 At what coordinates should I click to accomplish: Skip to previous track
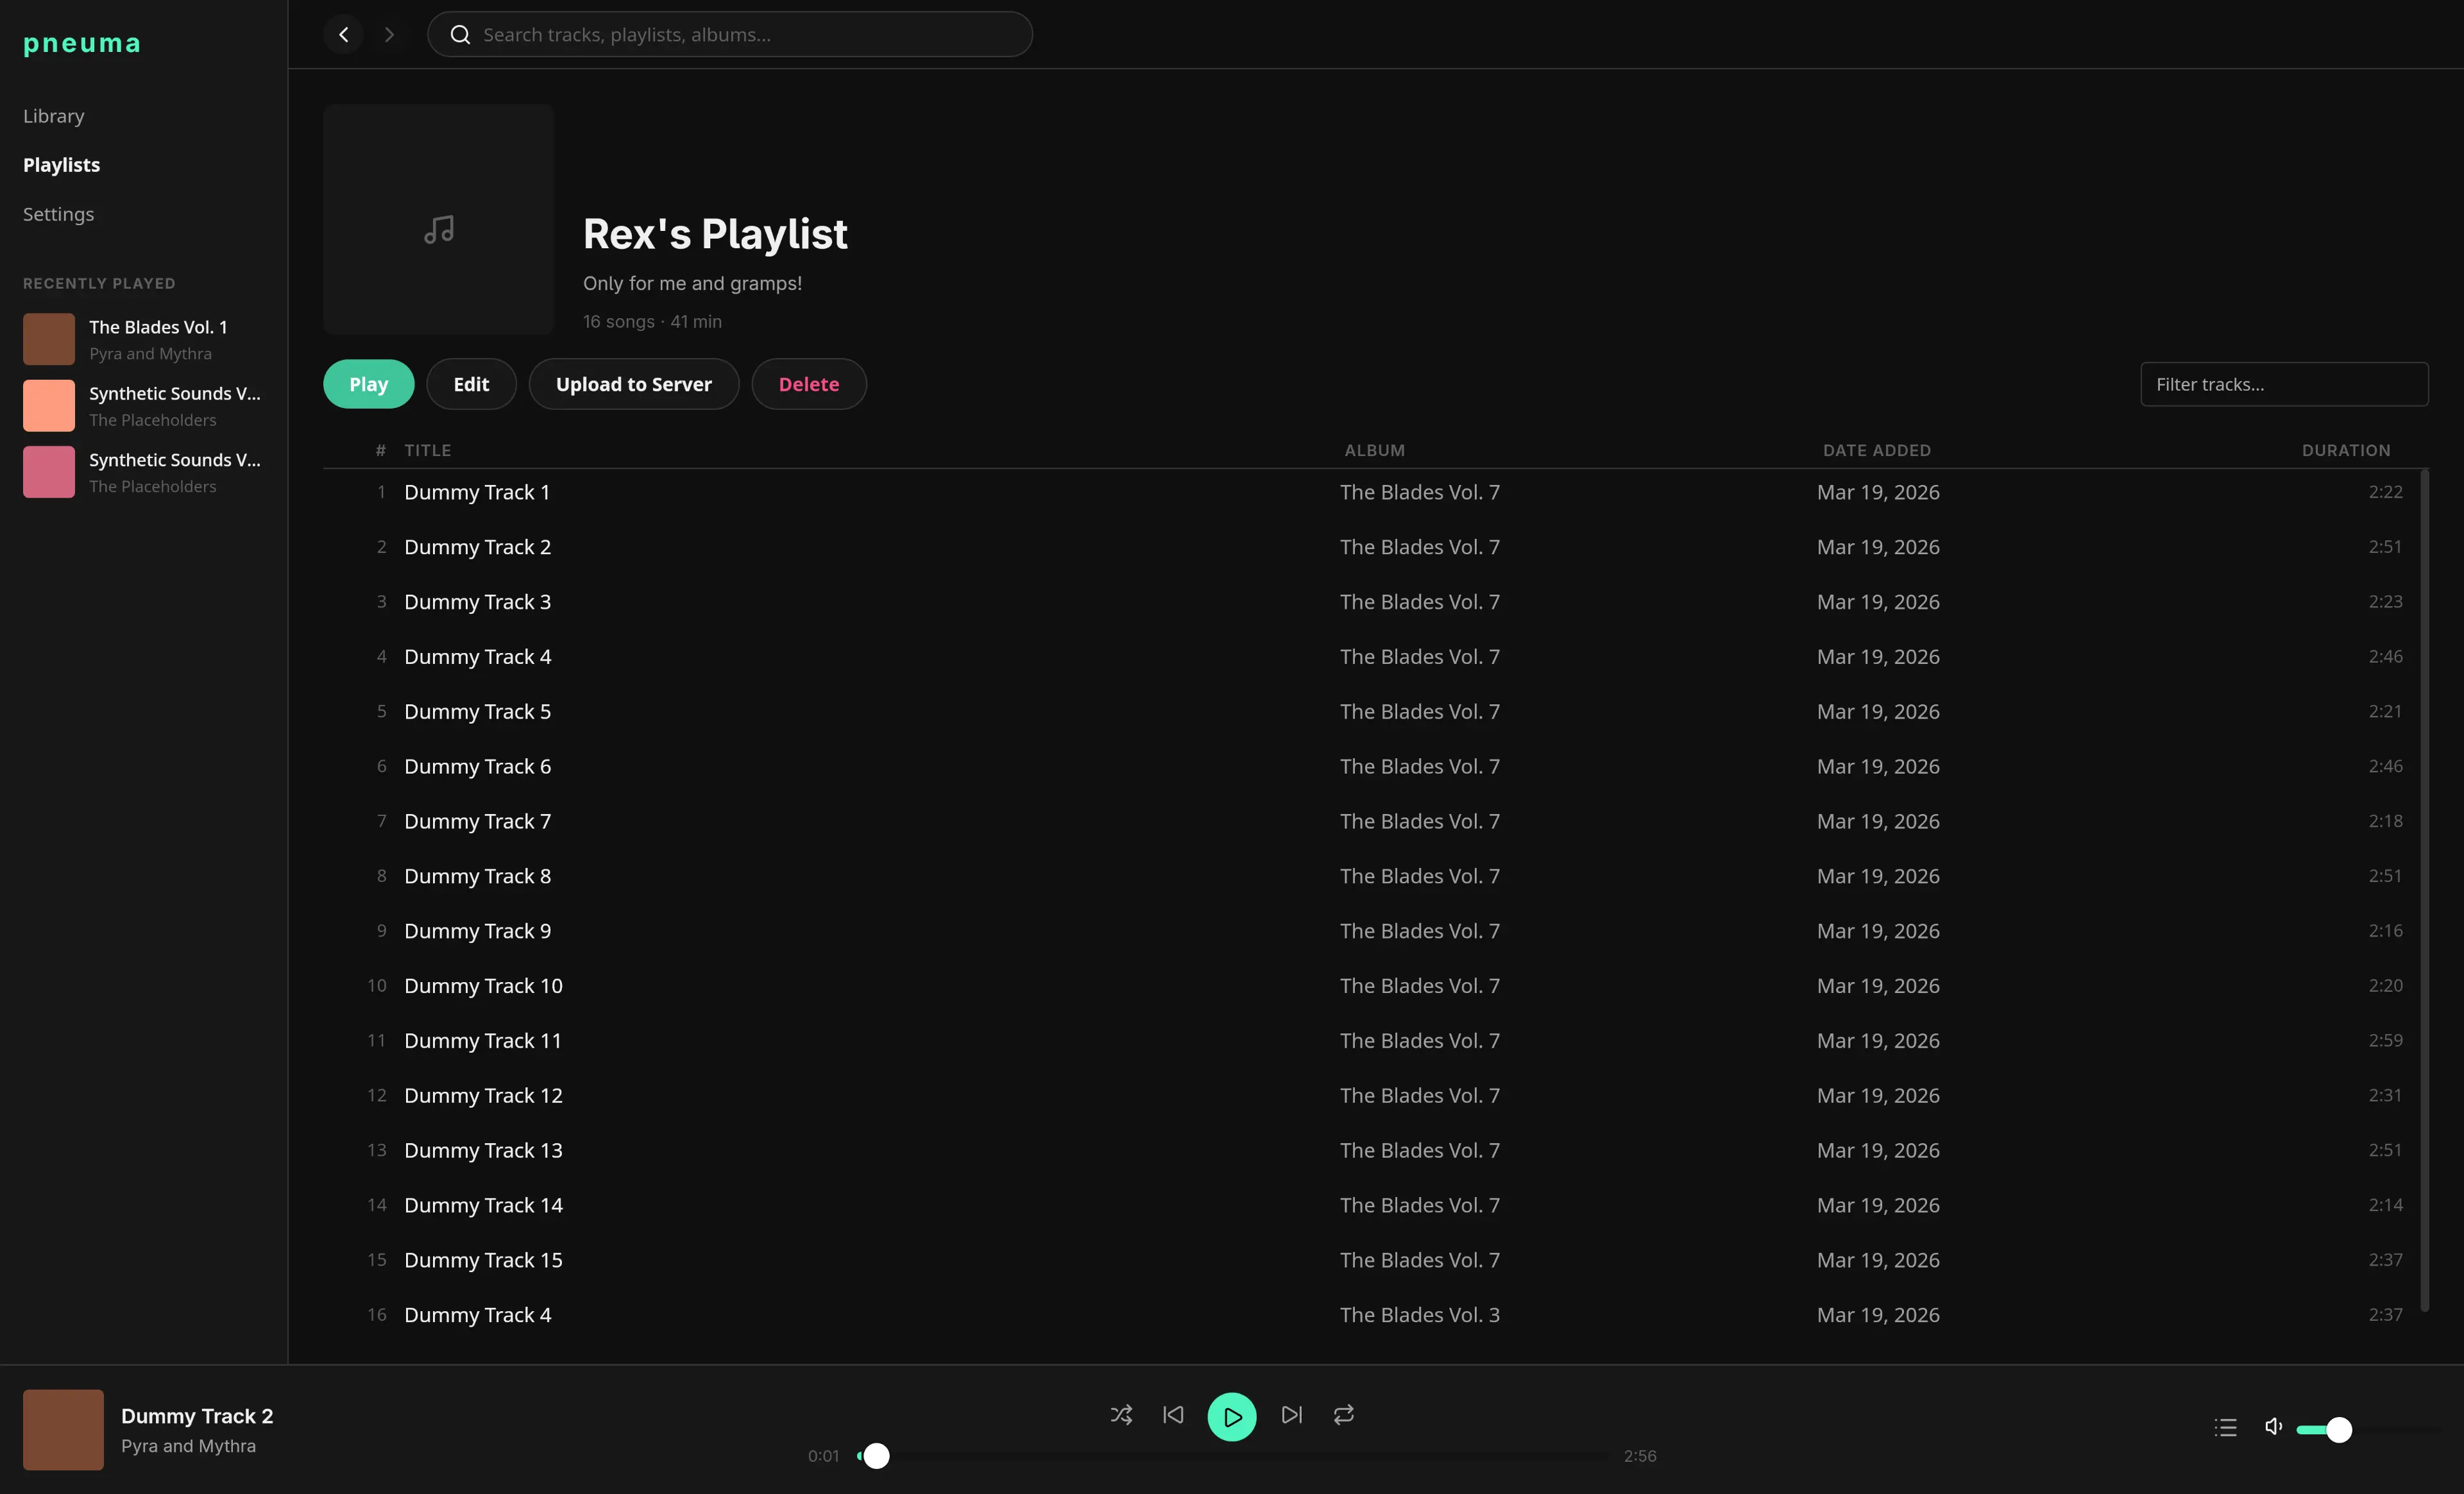pyautogui.click(x=1173, y=1415)
